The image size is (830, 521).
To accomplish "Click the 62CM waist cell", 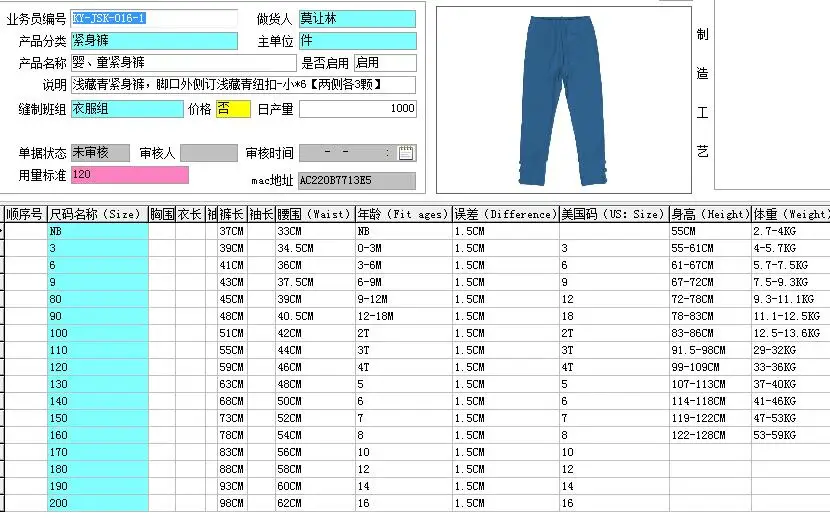I will coord(315,503).
